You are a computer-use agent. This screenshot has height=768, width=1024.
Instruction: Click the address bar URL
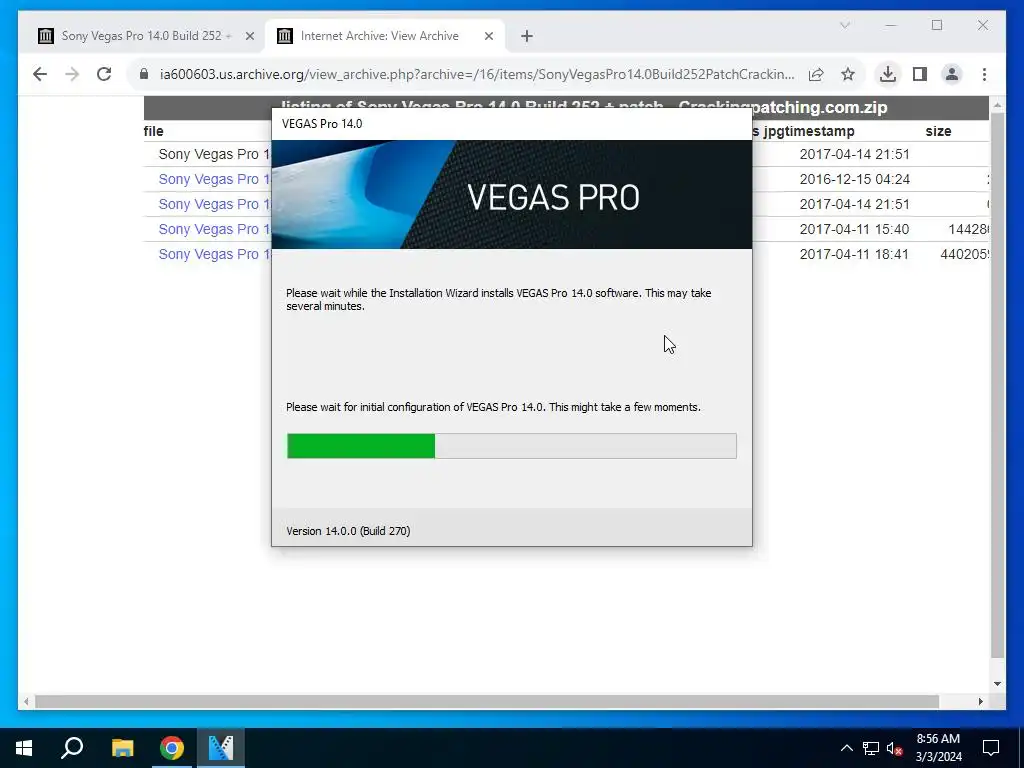pyautogui.click(x=477, y=74)
